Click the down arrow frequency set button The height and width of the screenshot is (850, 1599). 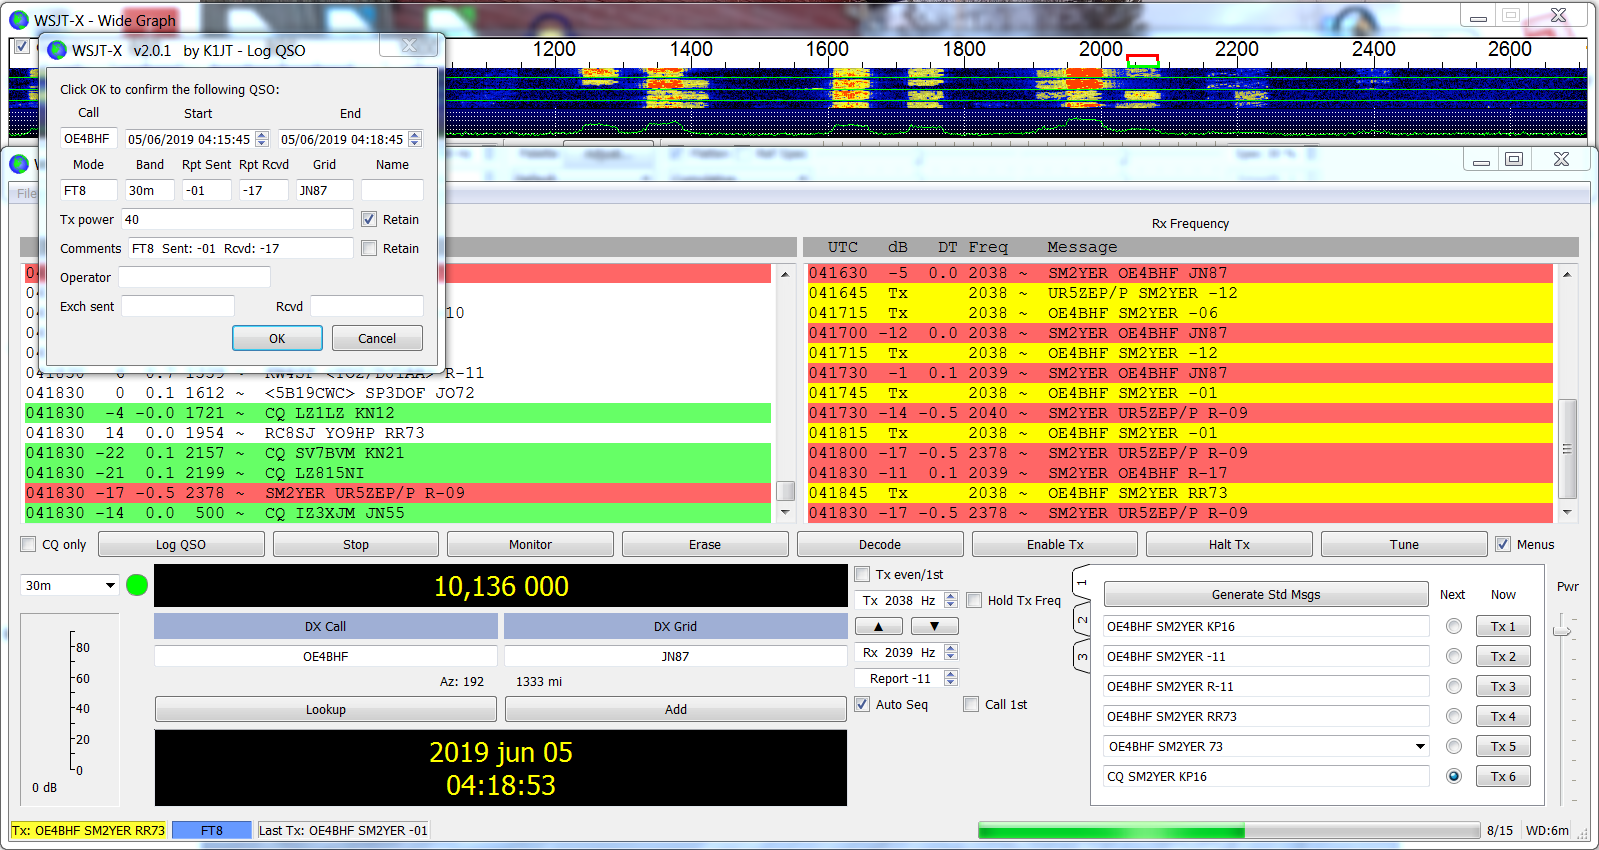pyautogui.click(x=935, y=626)
